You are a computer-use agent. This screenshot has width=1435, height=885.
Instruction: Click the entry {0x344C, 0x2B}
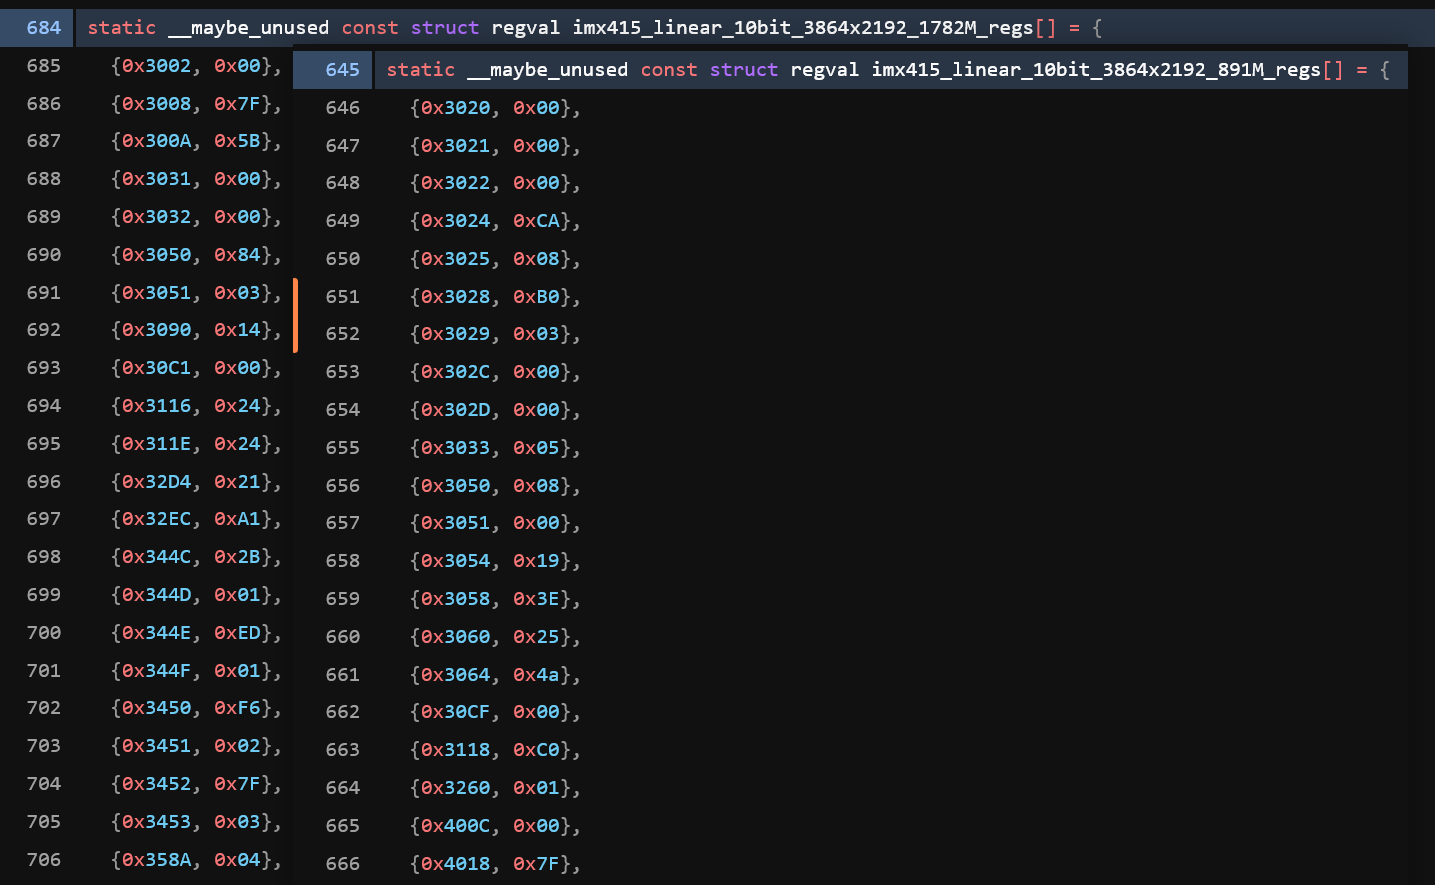point(196,557)
